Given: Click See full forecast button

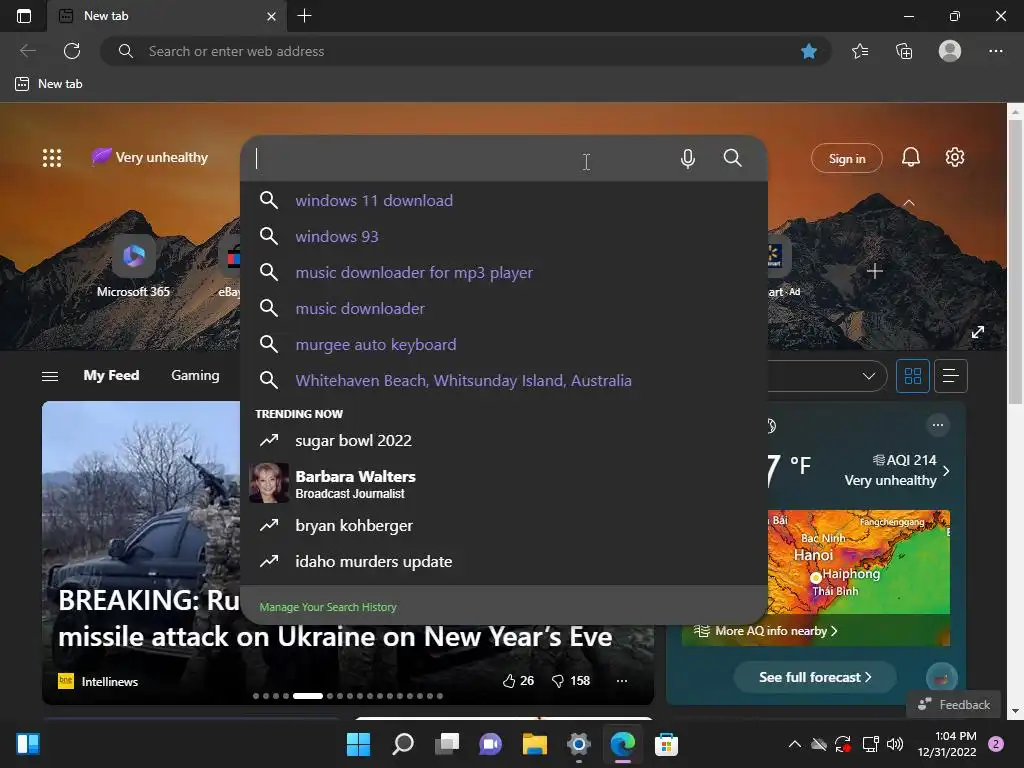Looking at the screenshot, I should click(814, 677).
